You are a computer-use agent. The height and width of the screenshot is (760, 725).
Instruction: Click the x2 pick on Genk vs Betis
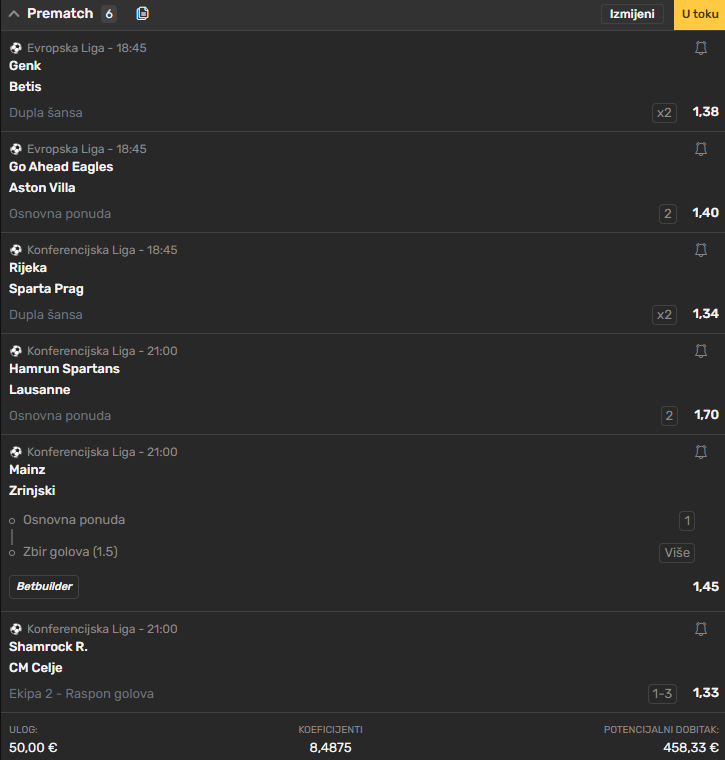(x=664, y=113)
